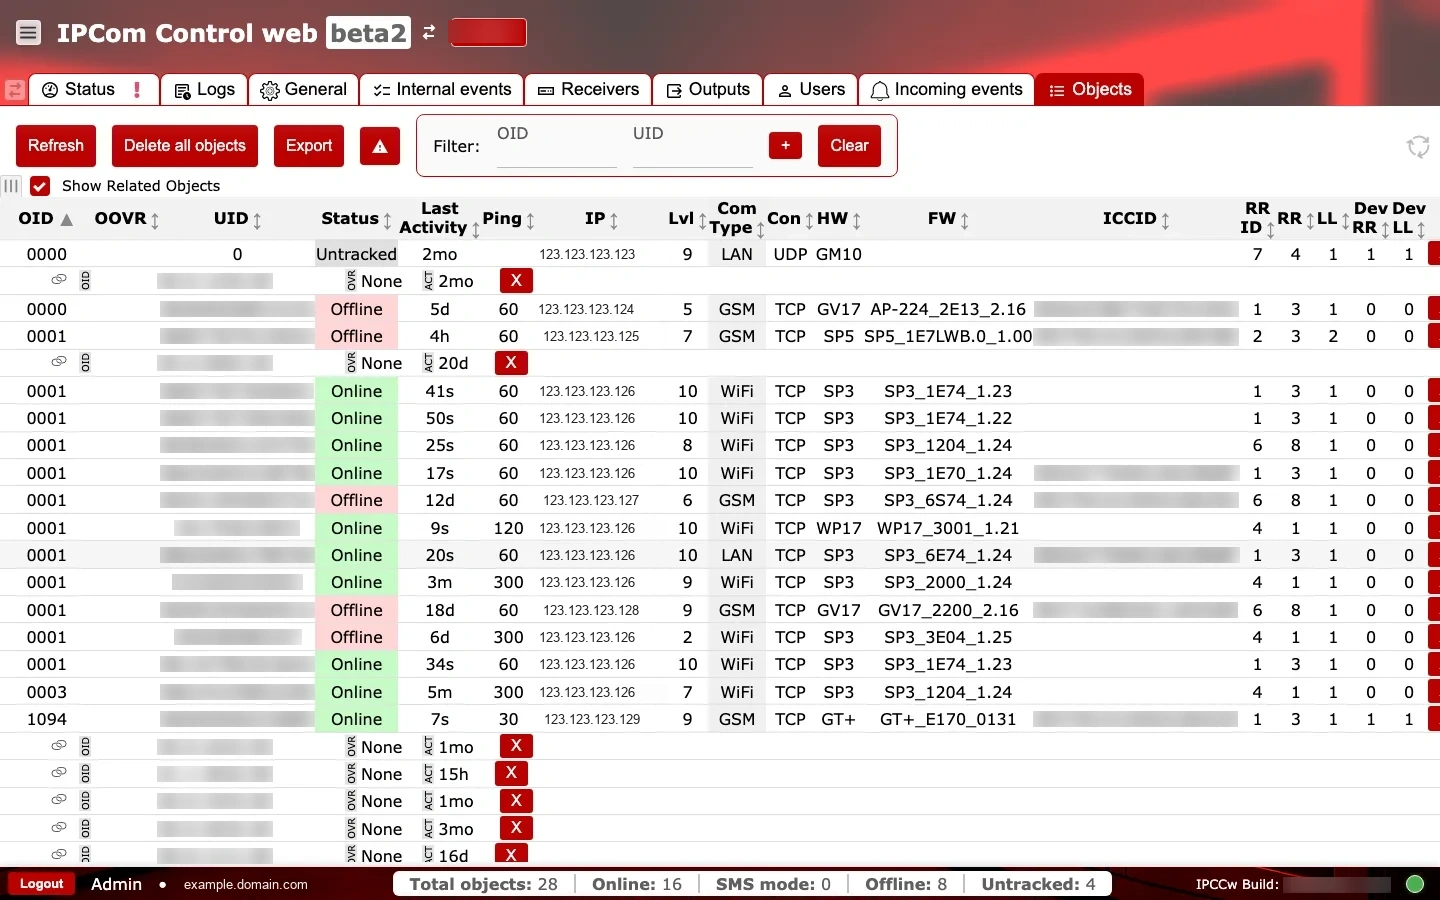The height and width of the screenshot is (900, 1440).
Task: Click the sync arrows icon beside beta2 badge
Action: [428, 32]
